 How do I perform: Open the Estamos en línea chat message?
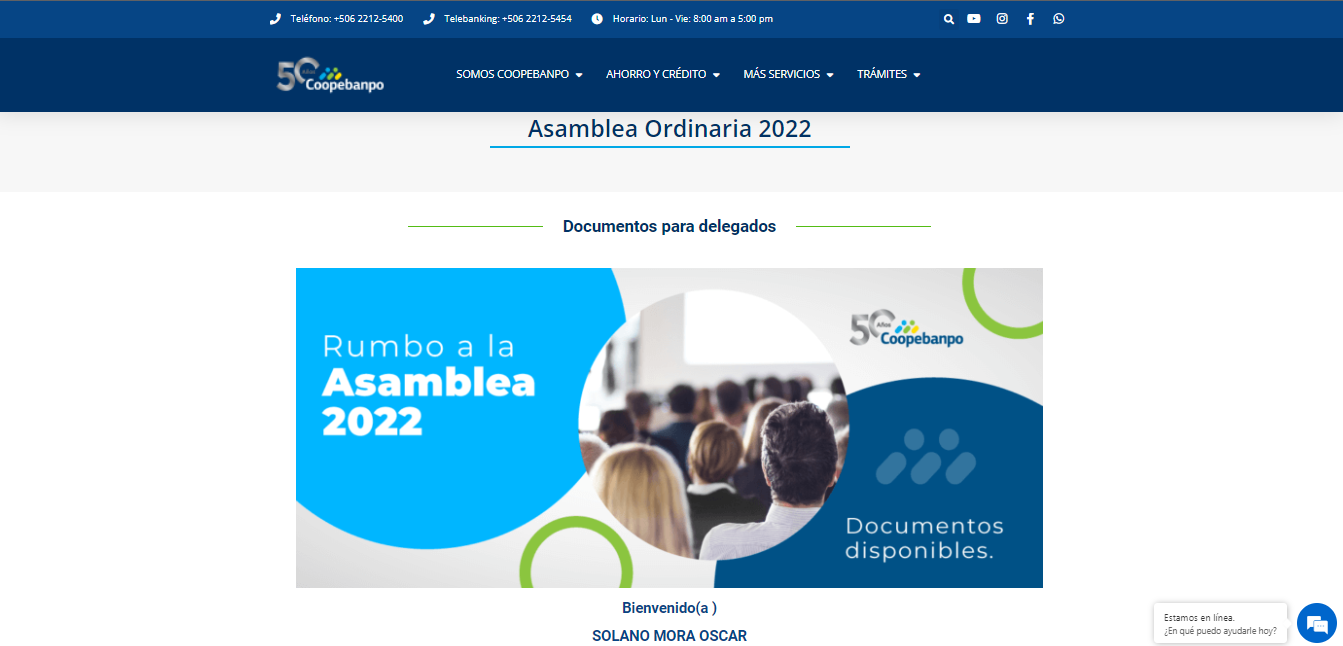click(1220, 624)
